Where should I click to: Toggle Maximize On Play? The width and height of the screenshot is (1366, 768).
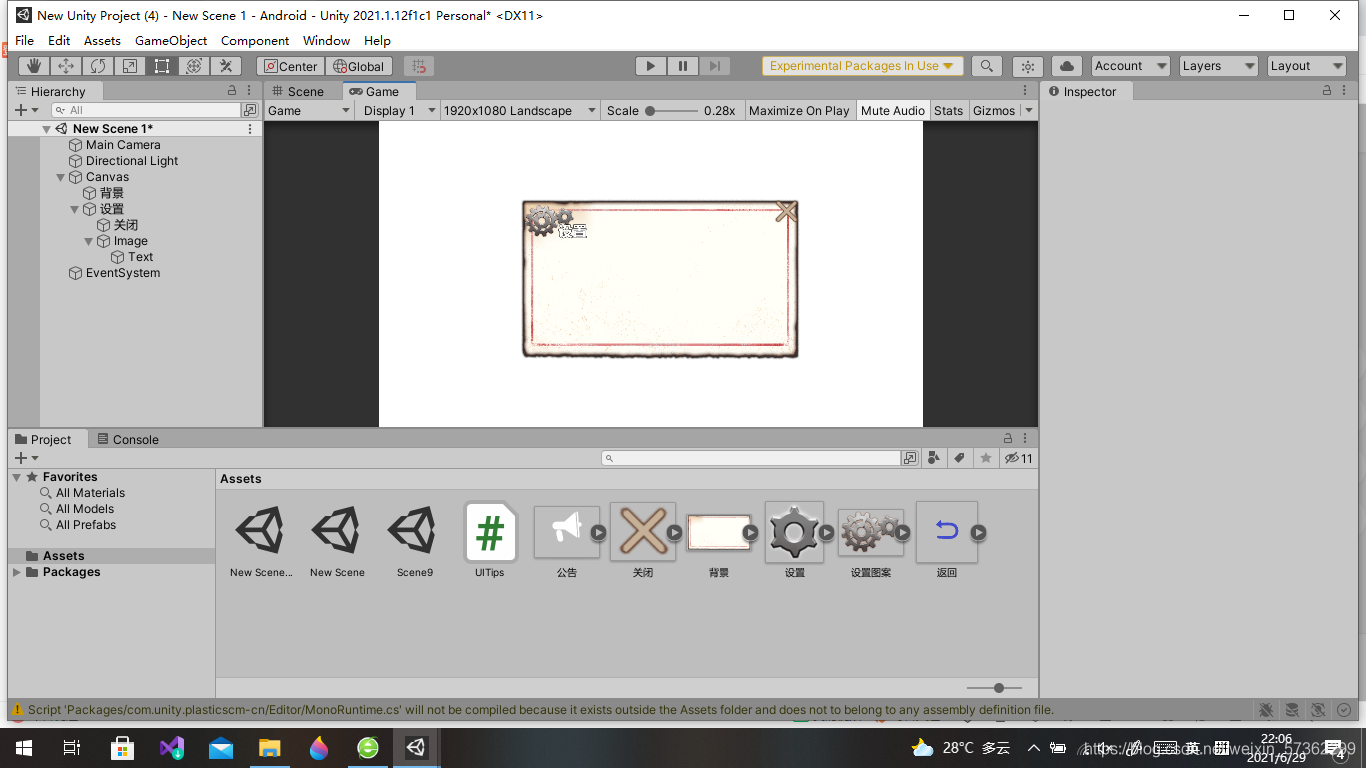(x=799, y=110)
